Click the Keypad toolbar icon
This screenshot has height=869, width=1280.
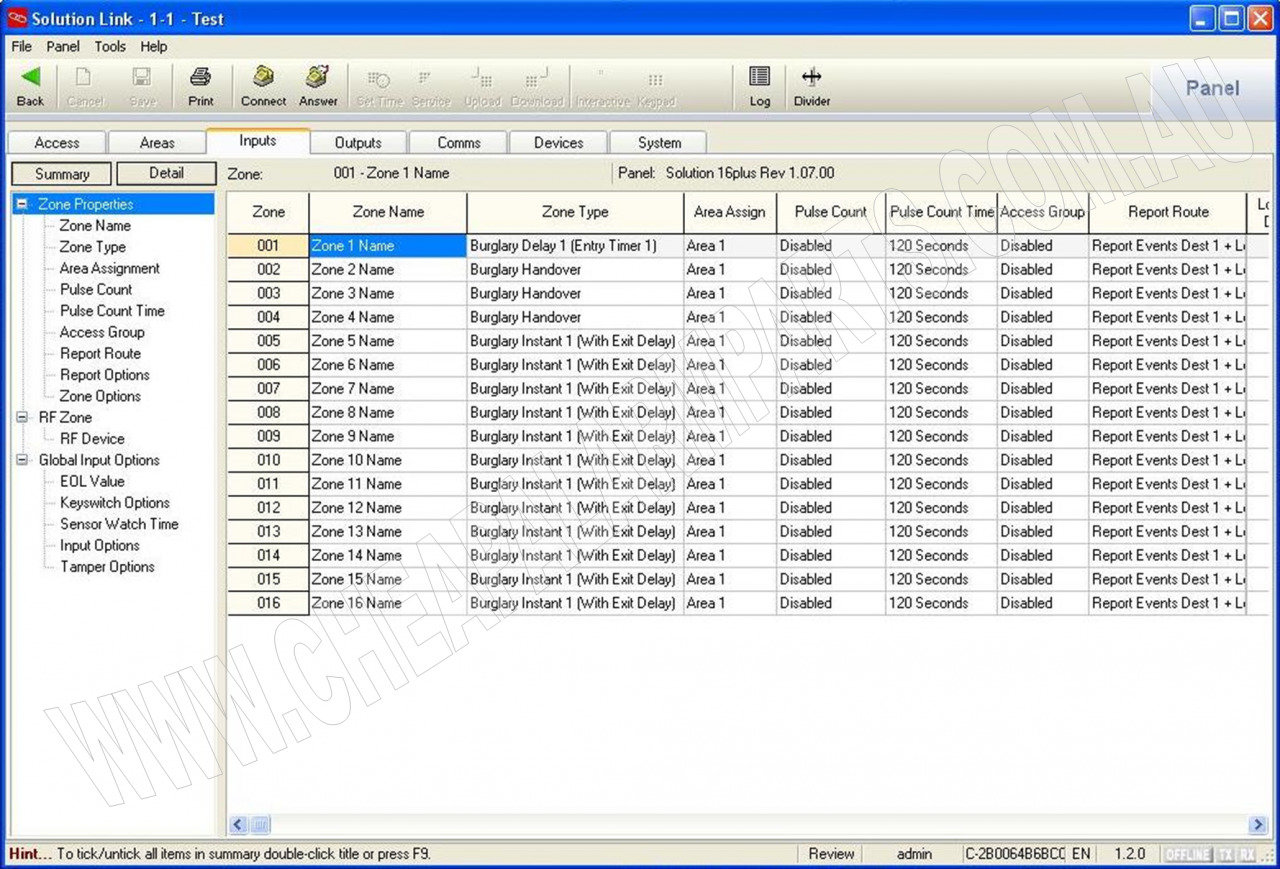click(656, 86)
